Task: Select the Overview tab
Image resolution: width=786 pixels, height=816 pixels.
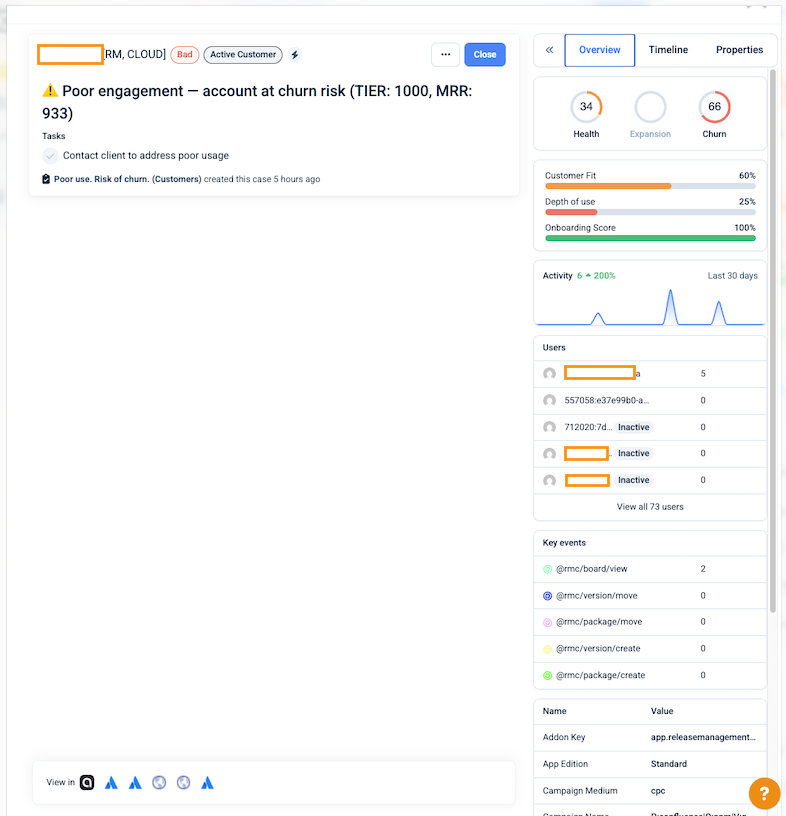Action: 600,50
